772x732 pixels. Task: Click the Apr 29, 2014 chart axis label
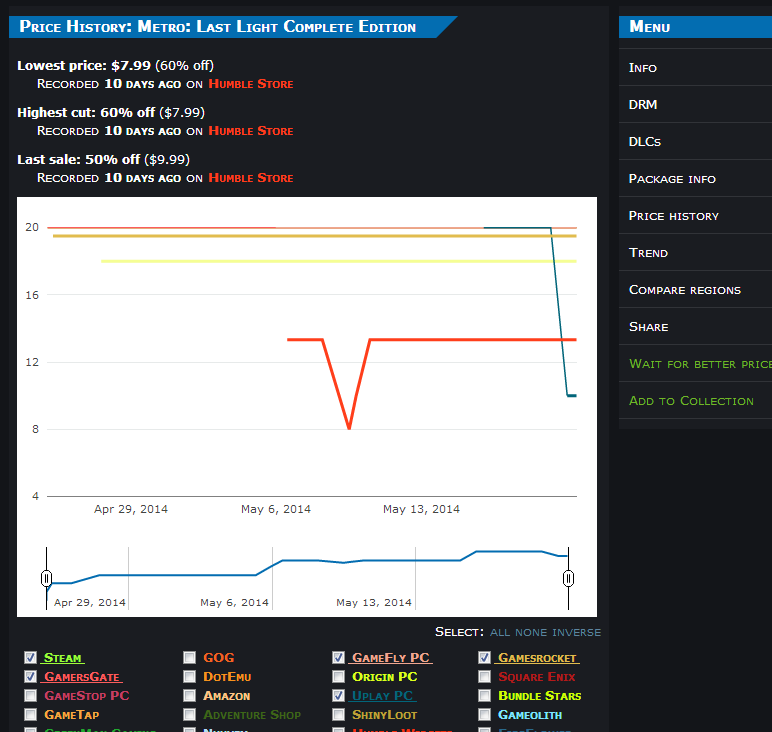131,509
